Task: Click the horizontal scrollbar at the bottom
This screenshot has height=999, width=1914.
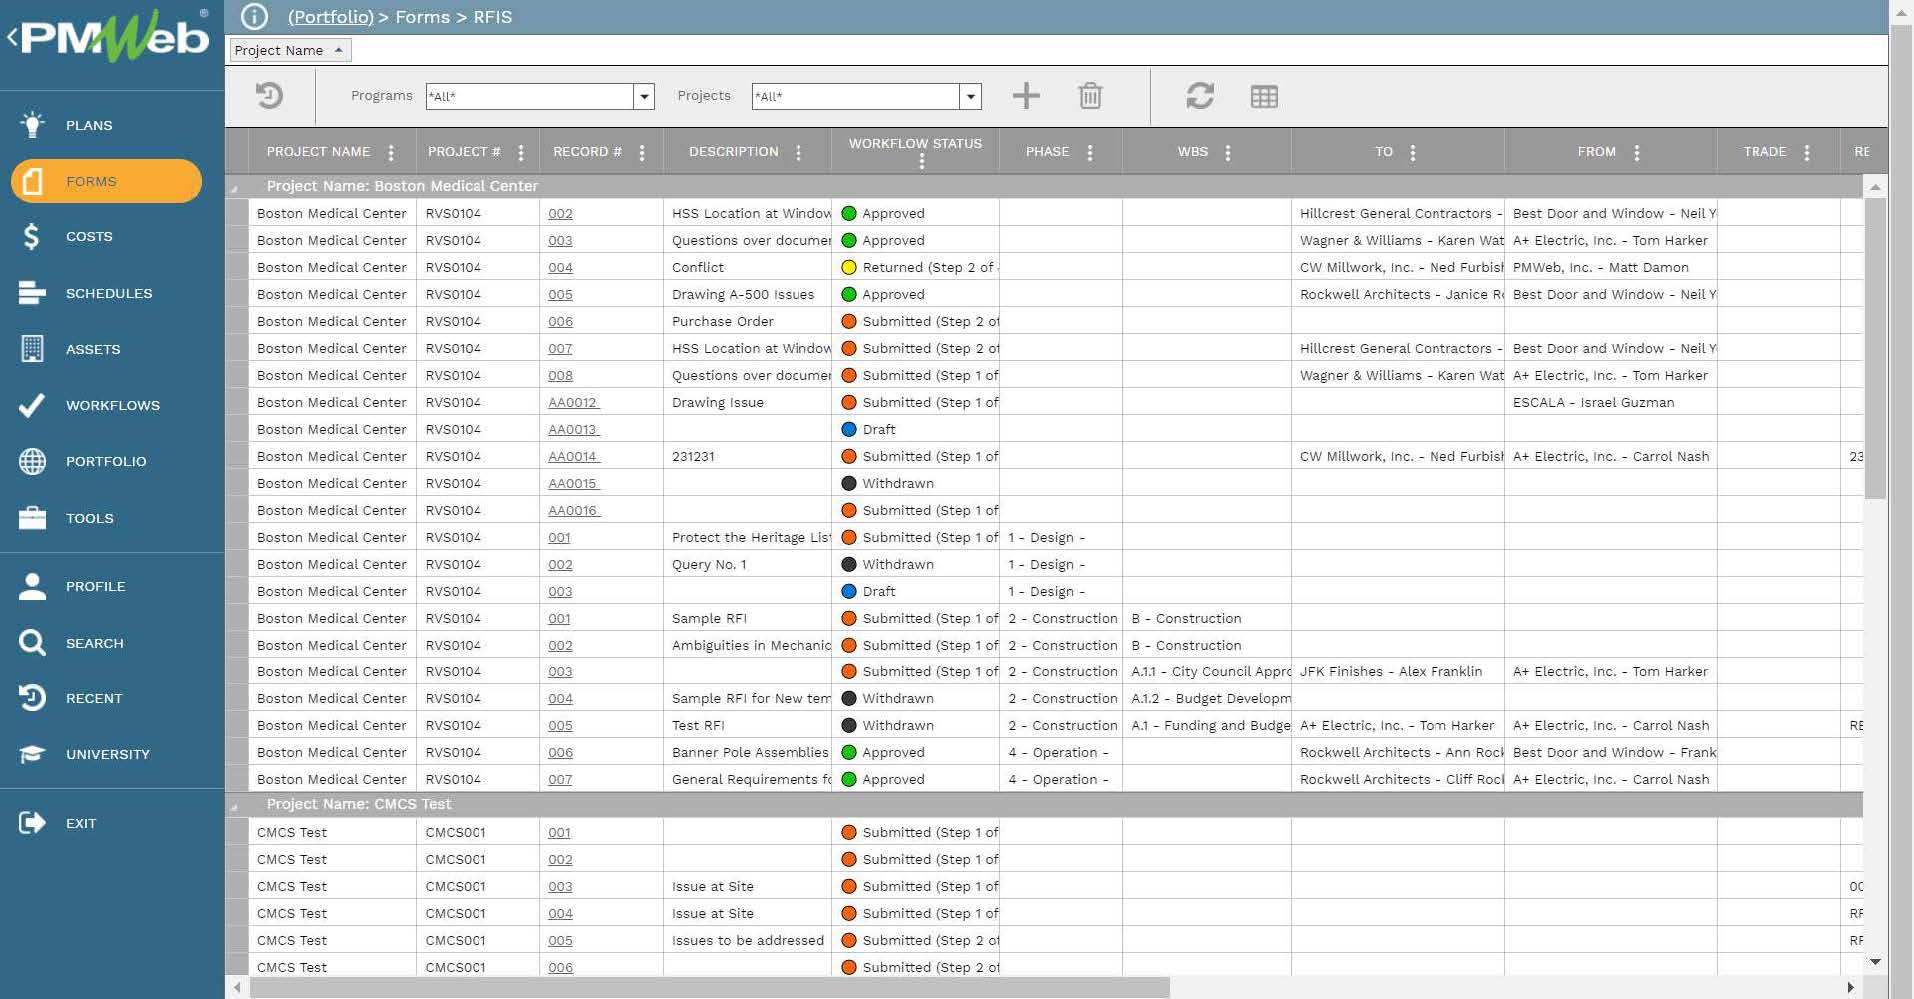Action: pos(709,988)
